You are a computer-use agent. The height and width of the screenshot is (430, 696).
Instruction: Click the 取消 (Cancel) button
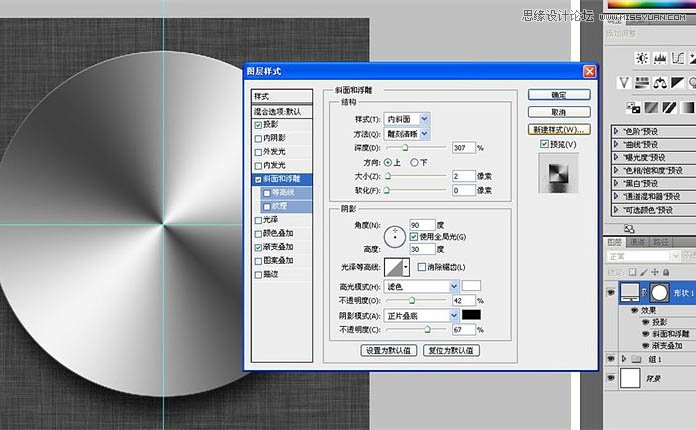point(559,112)
